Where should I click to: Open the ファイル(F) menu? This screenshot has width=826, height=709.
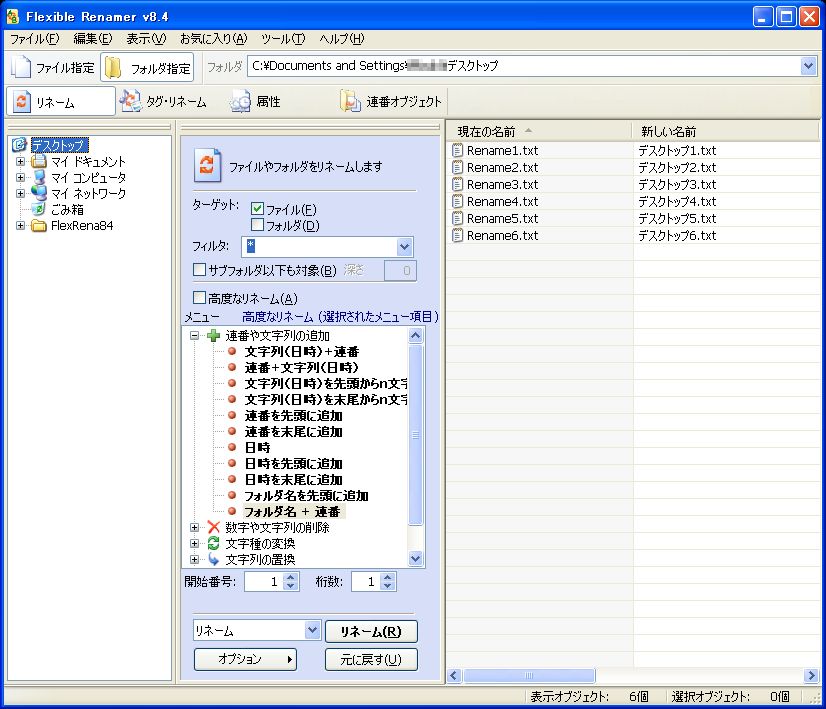35,39
